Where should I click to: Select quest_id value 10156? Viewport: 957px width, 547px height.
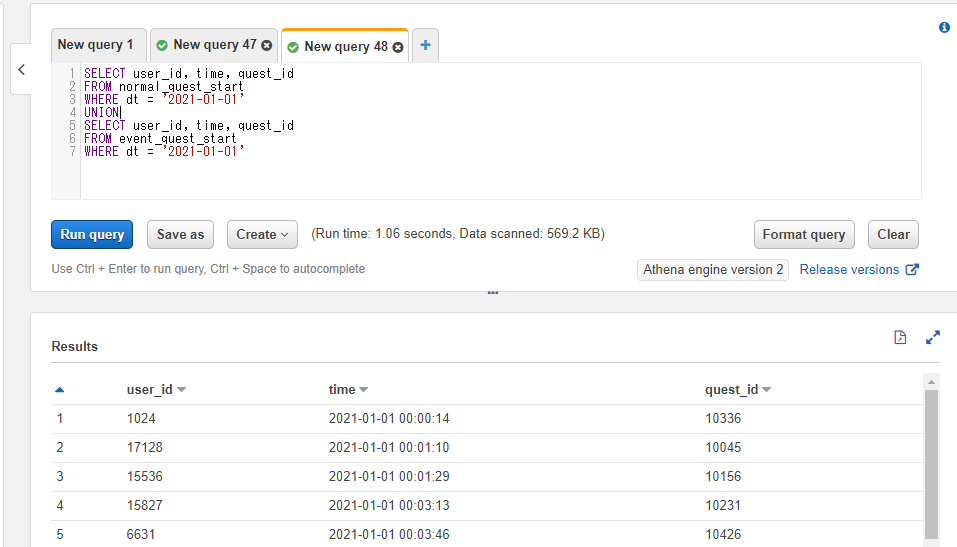(x=723, y=476)
